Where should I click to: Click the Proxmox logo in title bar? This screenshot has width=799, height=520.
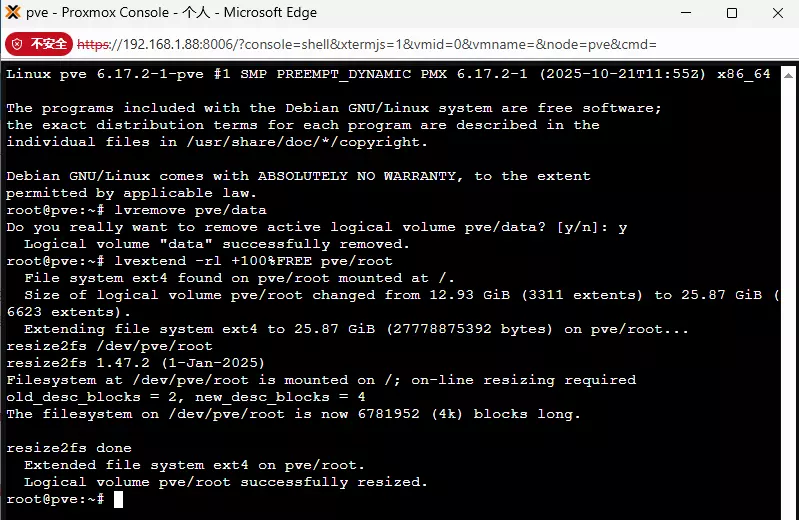13,12
